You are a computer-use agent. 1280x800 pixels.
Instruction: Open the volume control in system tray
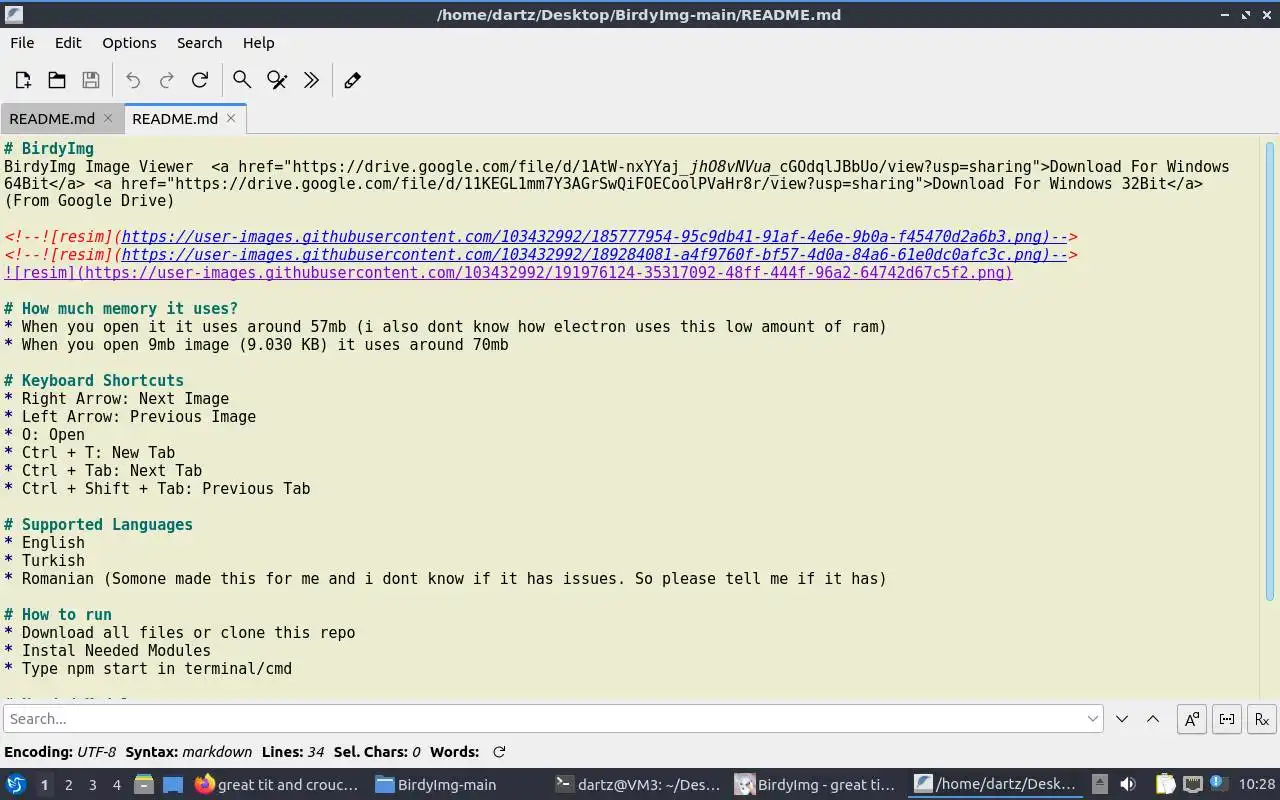(x=1128, y=785)
